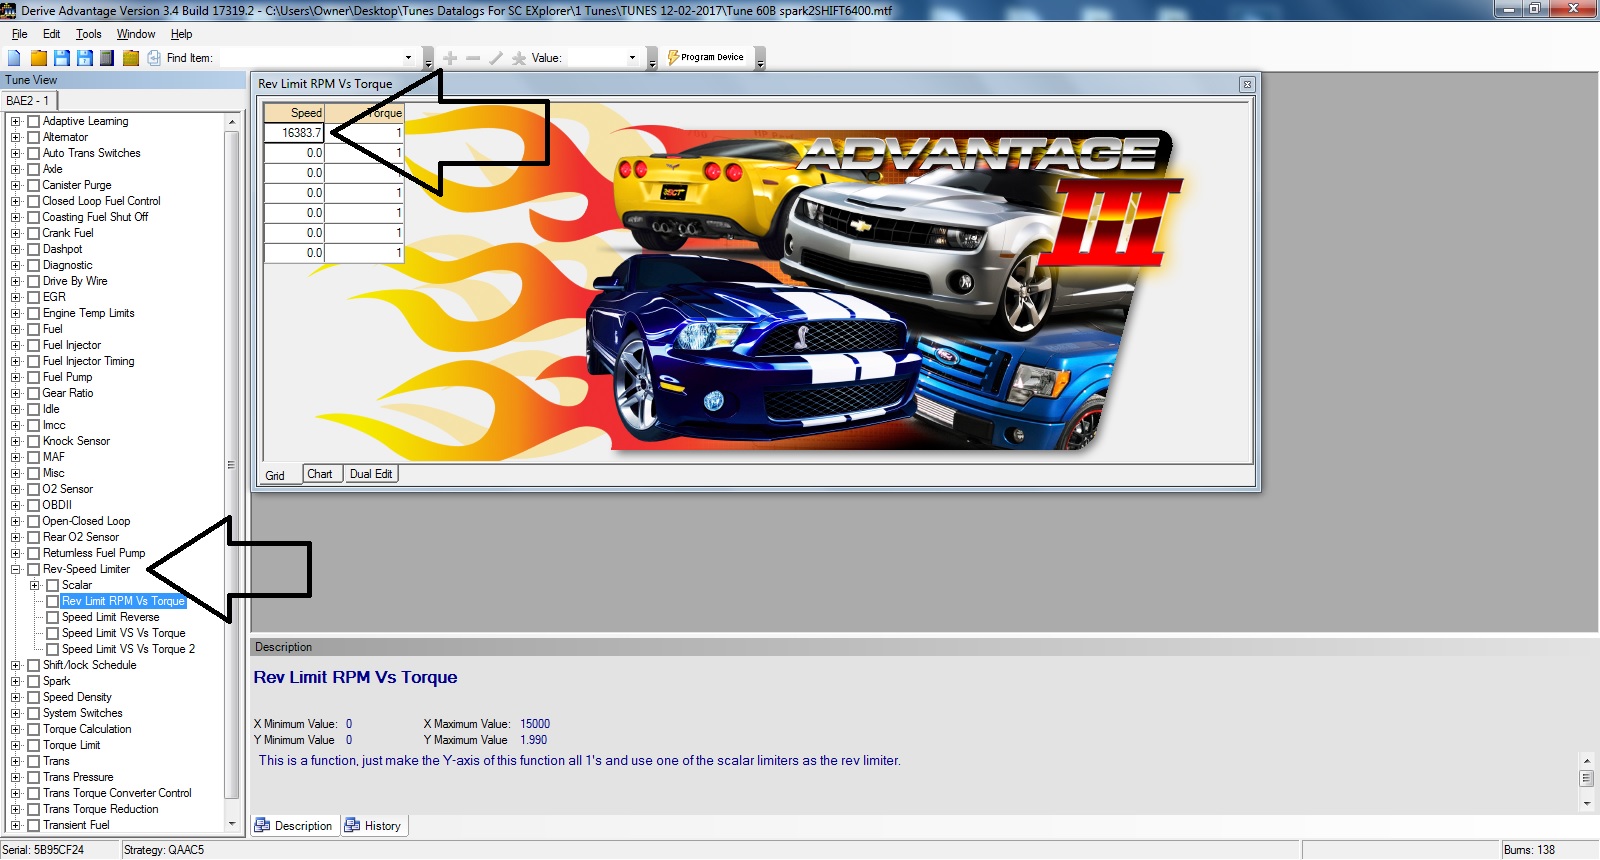Viewport: 1600px width, 860px height.
Task: Check the Alternator checkbox
Action: [x=33, y=137]
